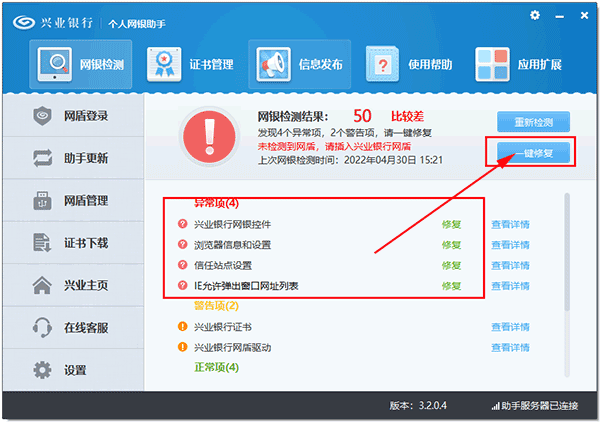Click the 兴业银行 logo
The width and height of the screenshot is (600, 422).
[24, 23]
